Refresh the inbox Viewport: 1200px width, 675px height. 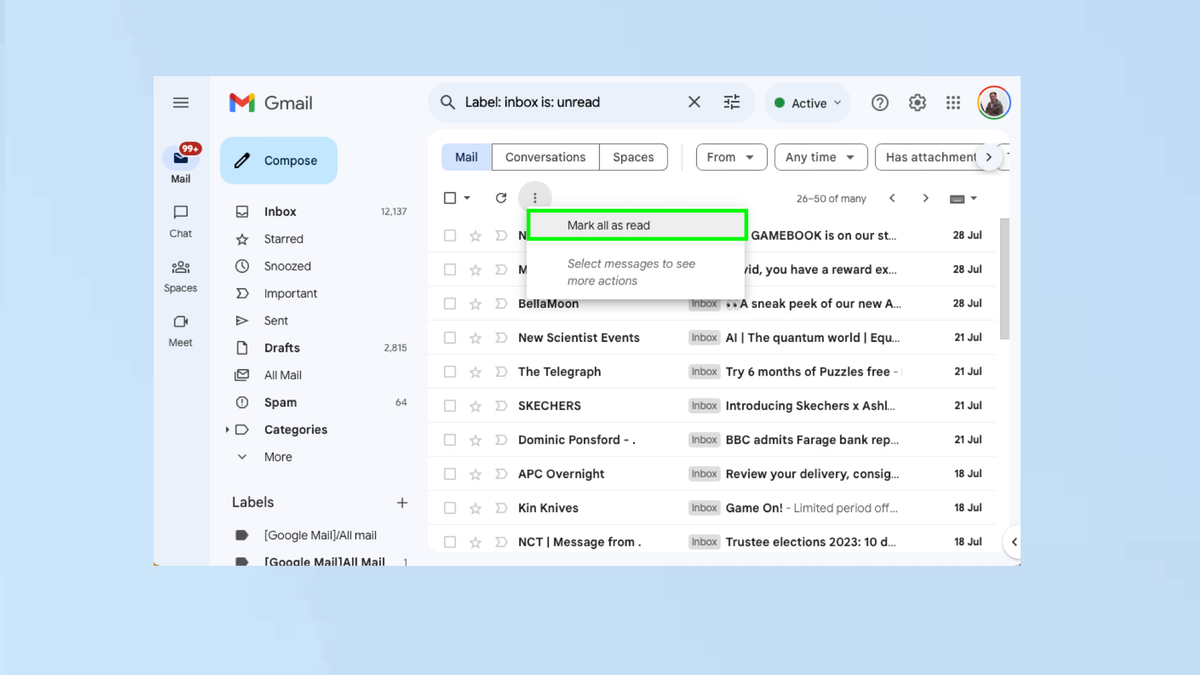pyautogui.click(x=500, y=197)
